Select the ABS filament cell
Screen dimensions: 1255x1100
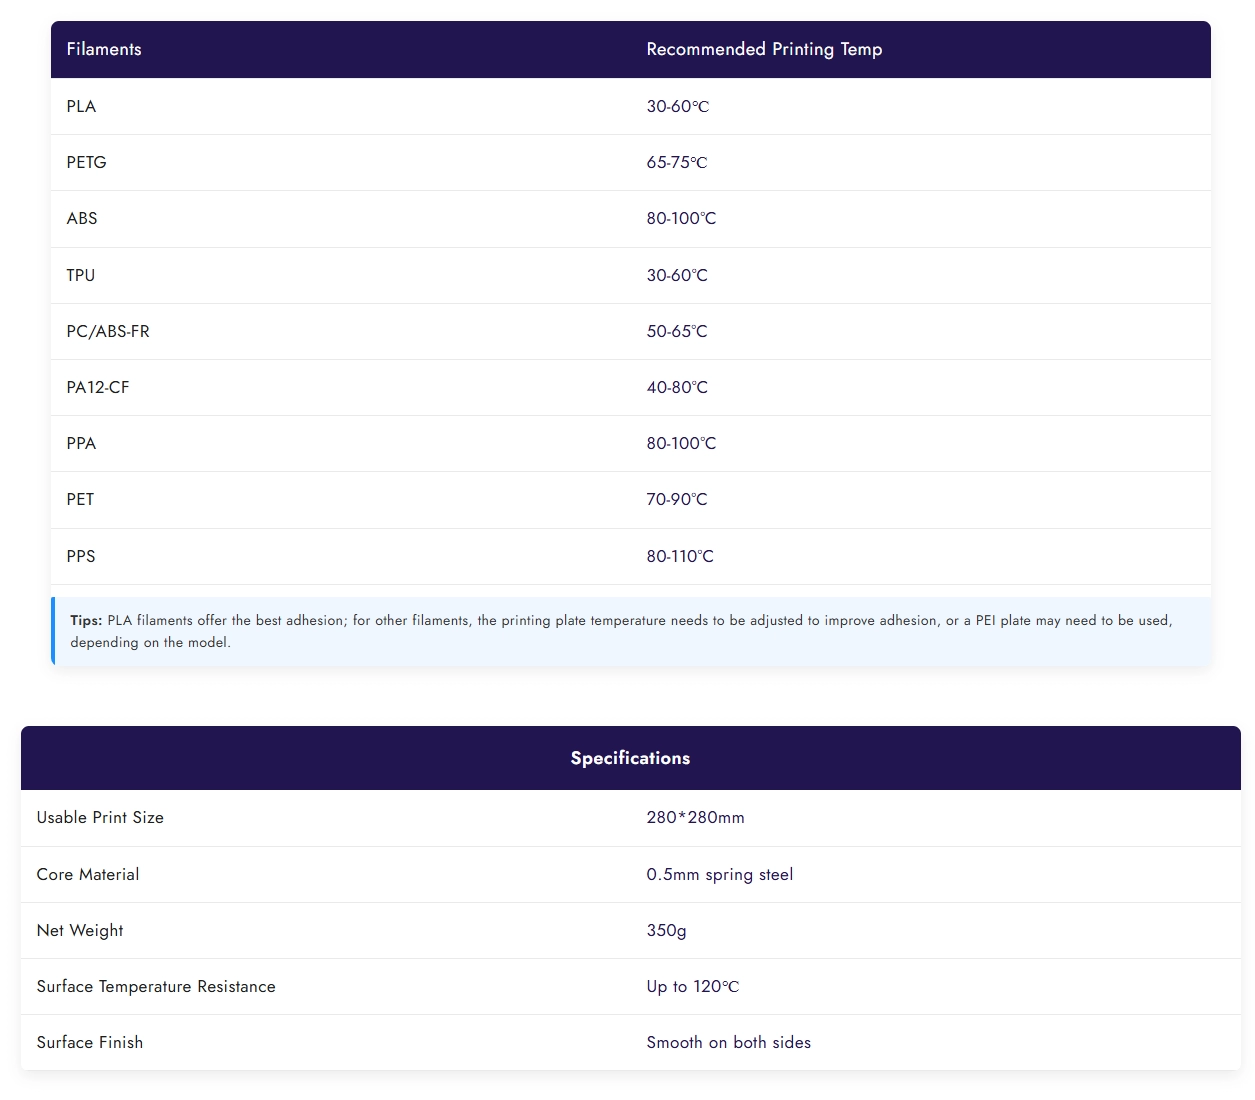tap(82, 219)
